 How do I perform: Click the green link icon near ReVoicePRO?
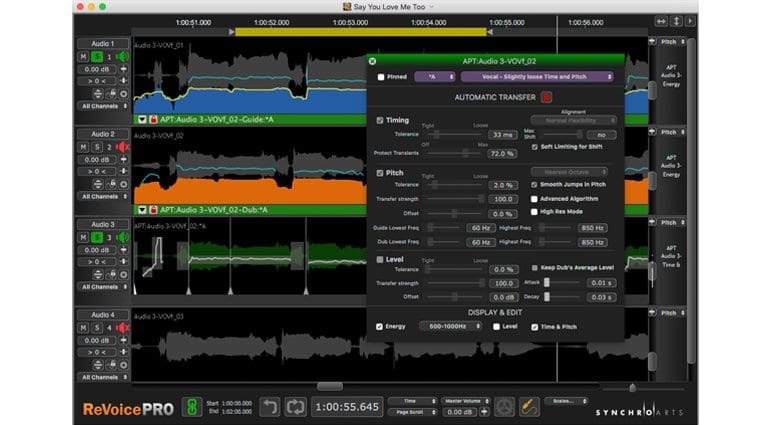(x=192, y=407)
